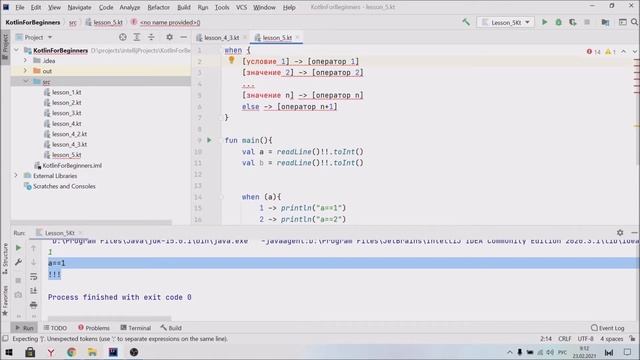
Task: Click error count indicator in editor
Action: click(594, 52)
